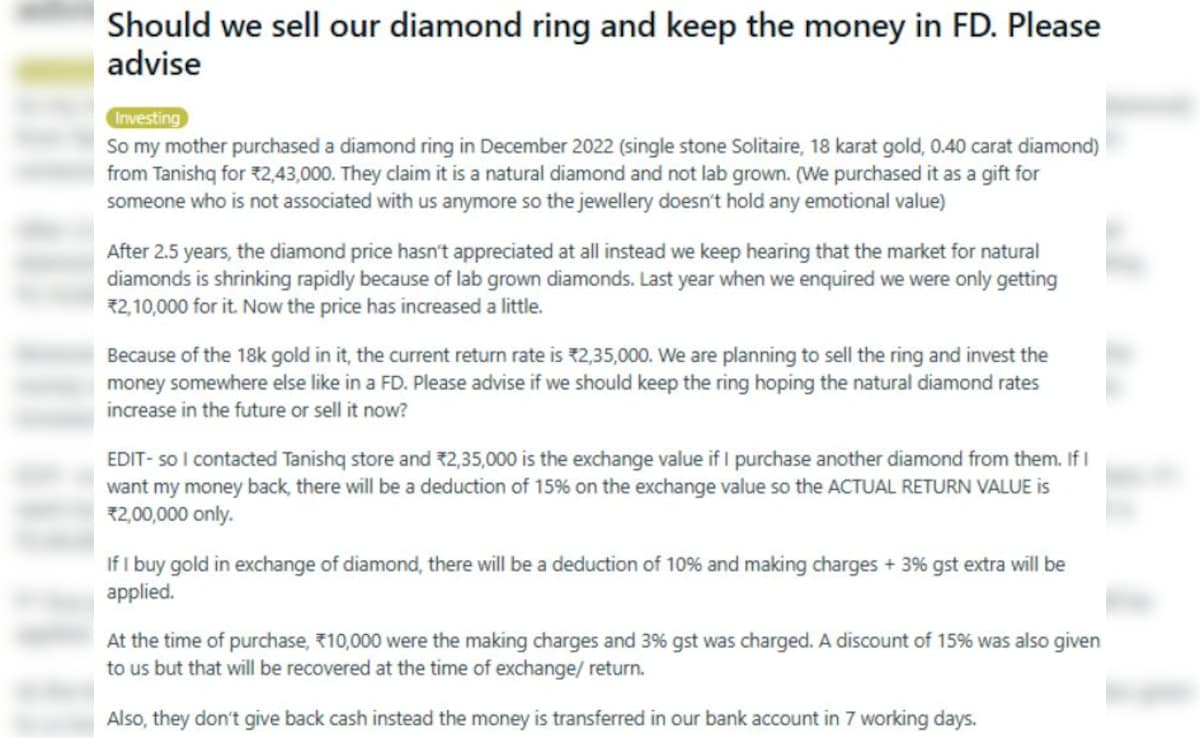Click the final line about bank transfer
Image resolution: width=1200 pixels, height=738 pixels.
pos(541,718)
